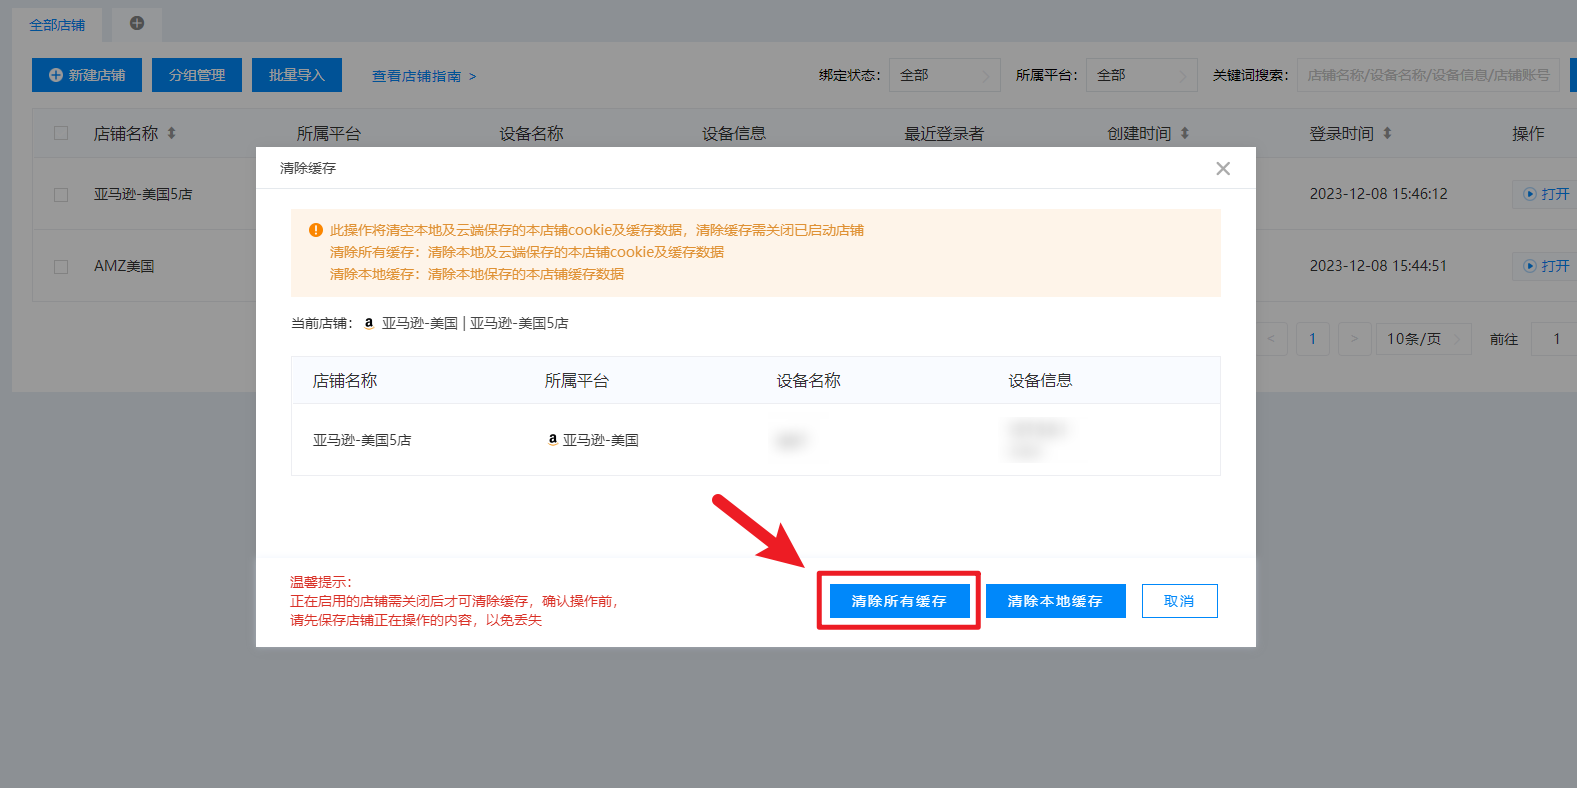Switch to the 全部店铺 tab

[57, 25]
